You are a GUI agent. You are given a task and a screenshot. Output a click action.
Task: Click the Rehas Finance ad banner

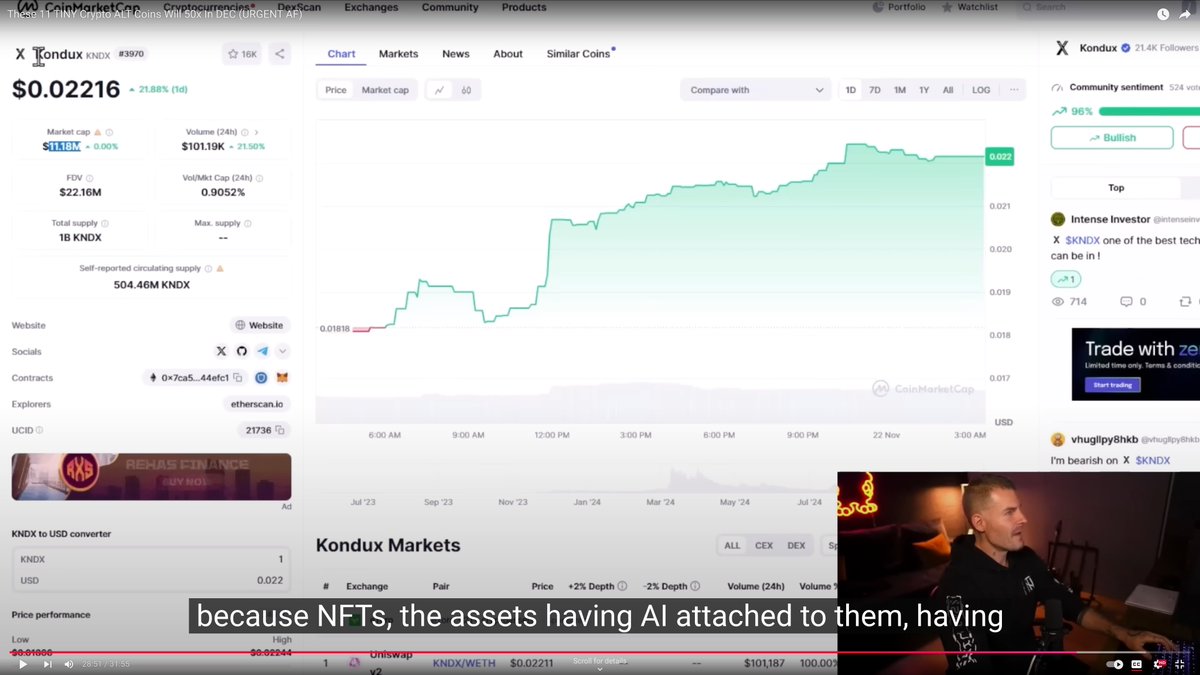click(152, 477)
